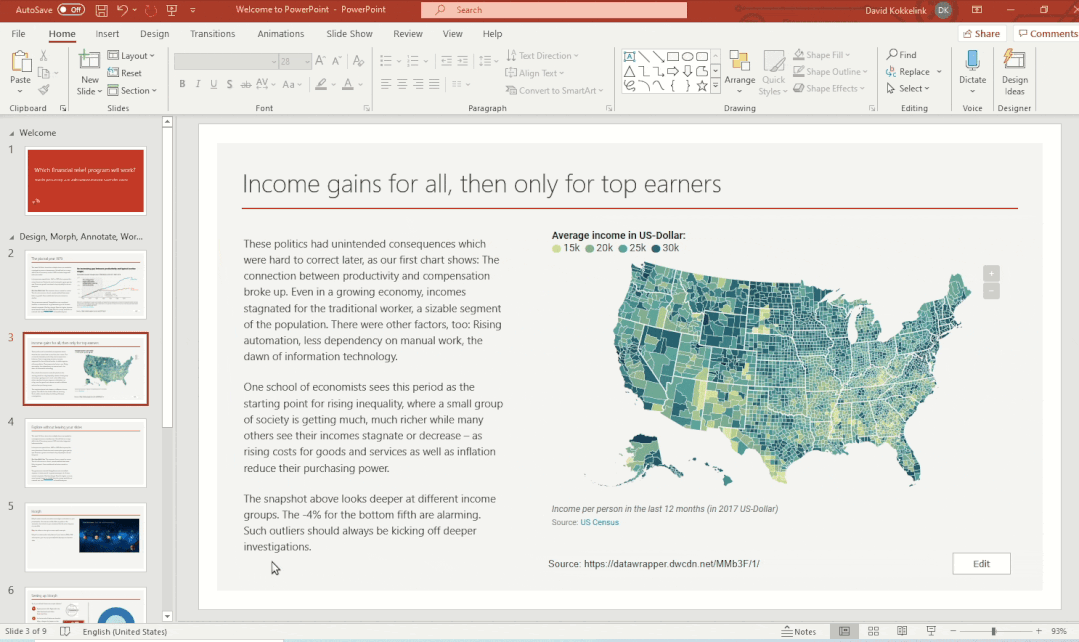1079x642 pixels.
Task: Open the font size dropdown
Action: (x=307, y=61)
